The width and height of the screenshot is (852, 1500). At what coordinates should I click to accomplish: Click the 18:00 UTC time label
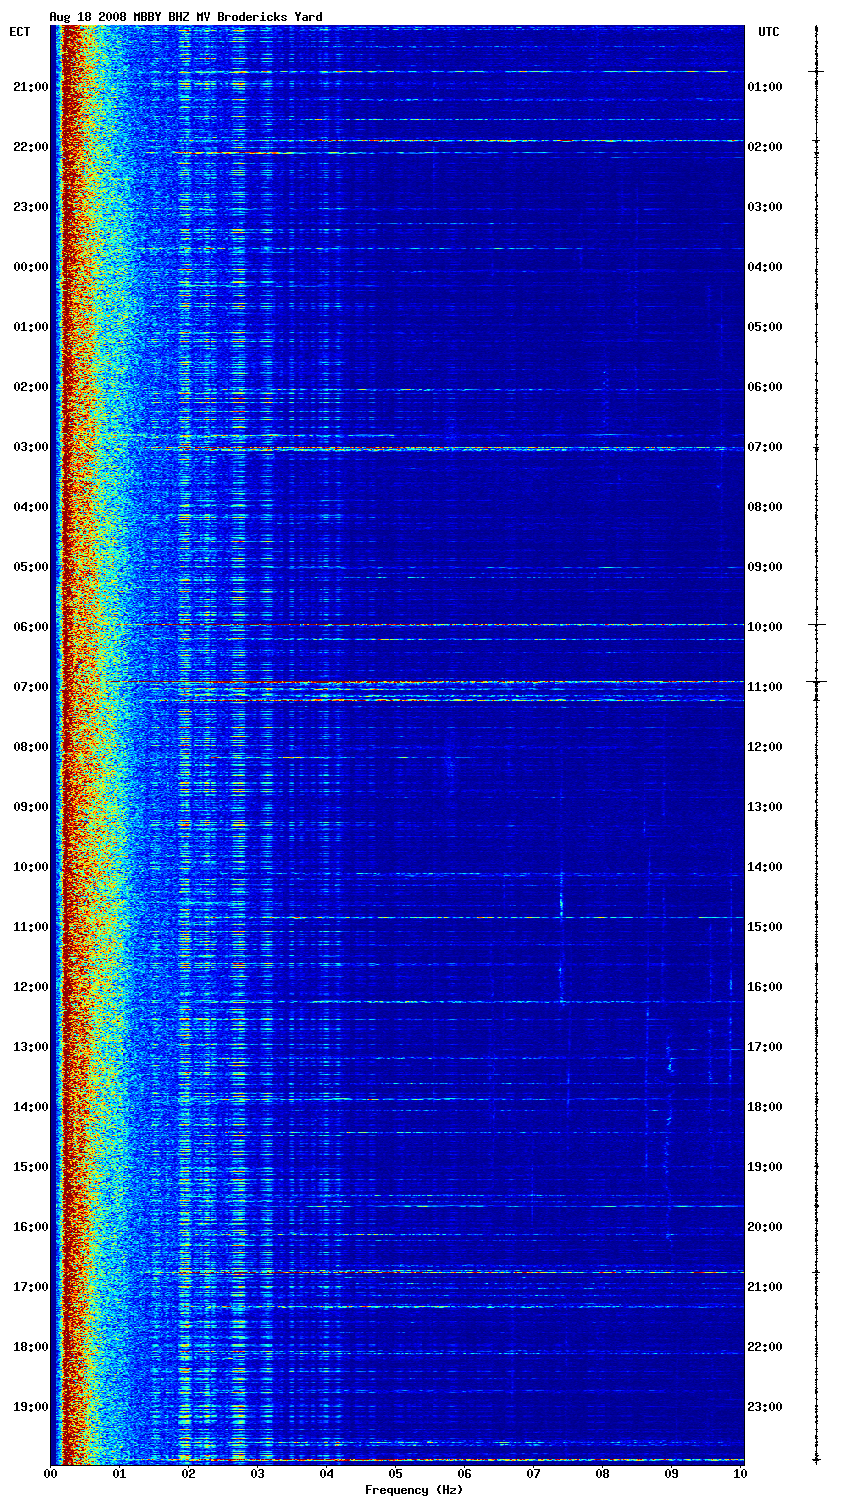pyautogui.click(x=765, y=1107)
